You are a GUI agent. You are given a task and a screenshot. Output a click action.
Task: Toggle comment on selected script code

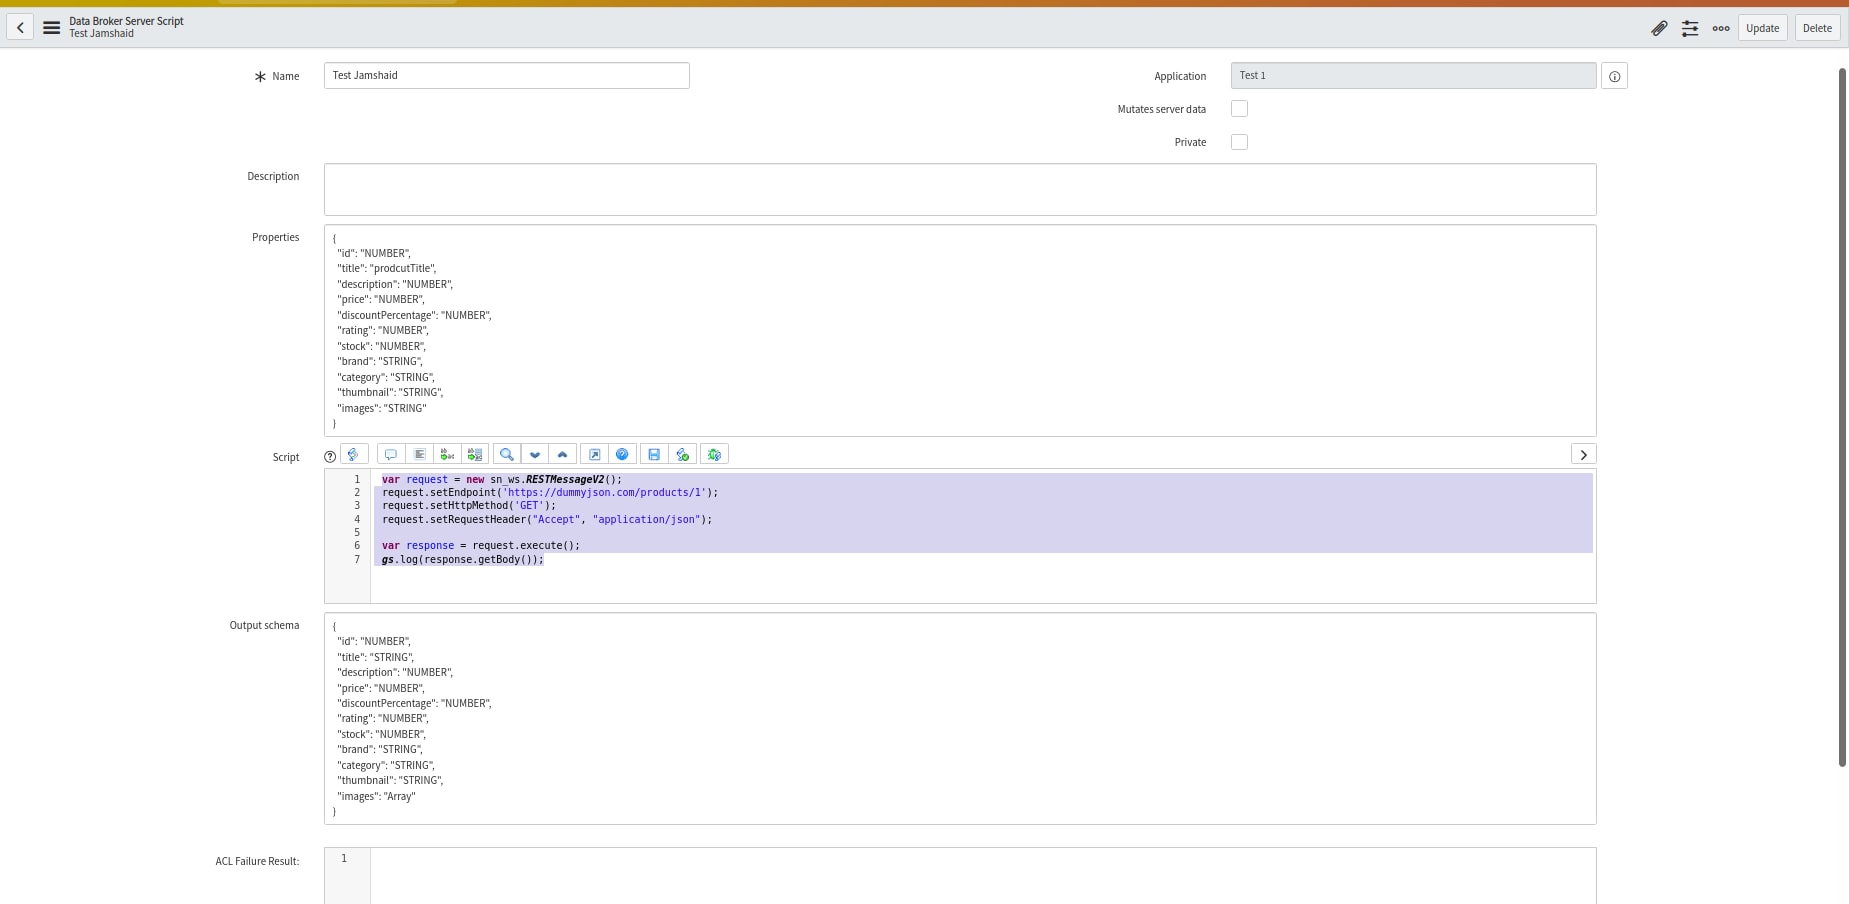pos(391,455)
